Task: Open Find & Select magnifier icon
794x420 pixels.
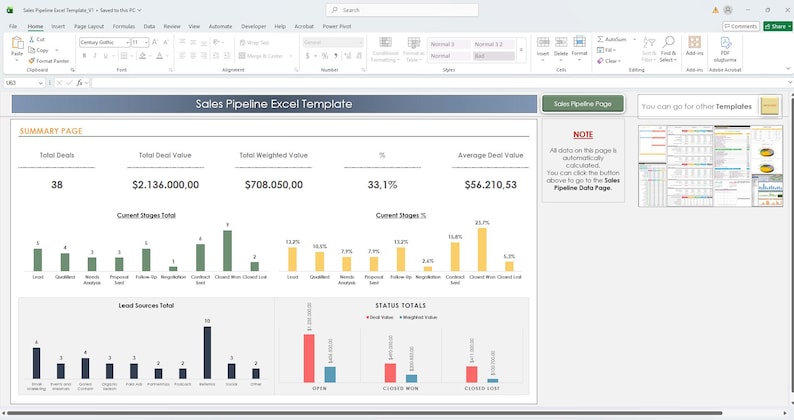Action: click(668, 42)
